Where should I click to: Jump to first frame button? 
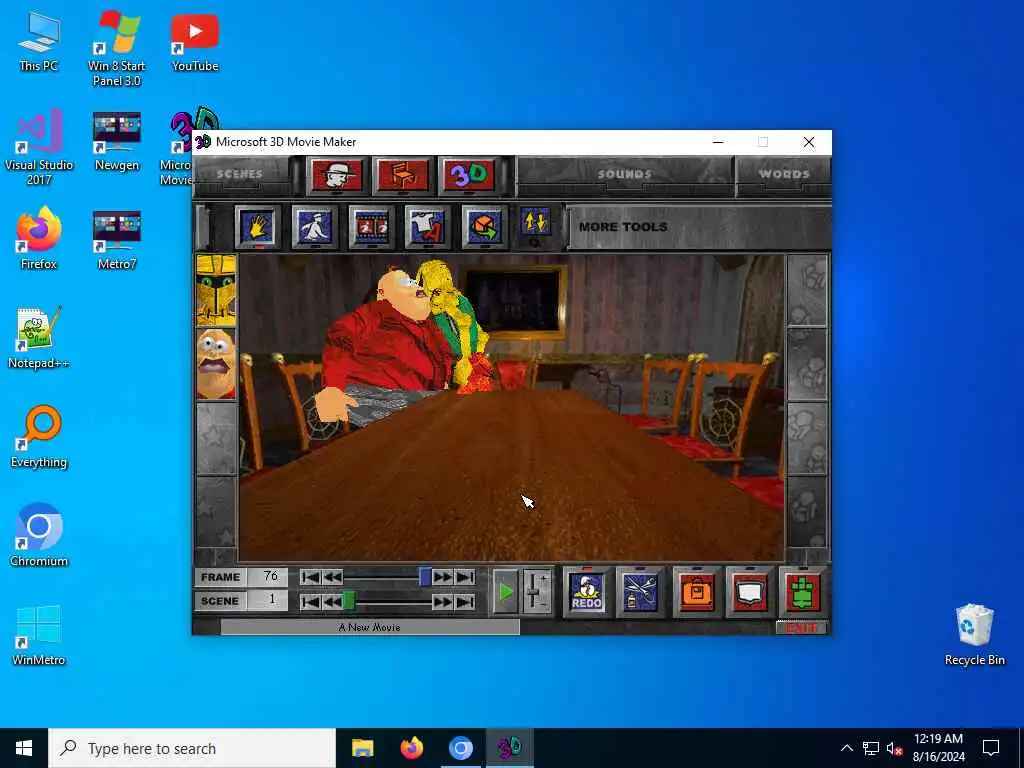pyautogui.click(x=310, y=577)
